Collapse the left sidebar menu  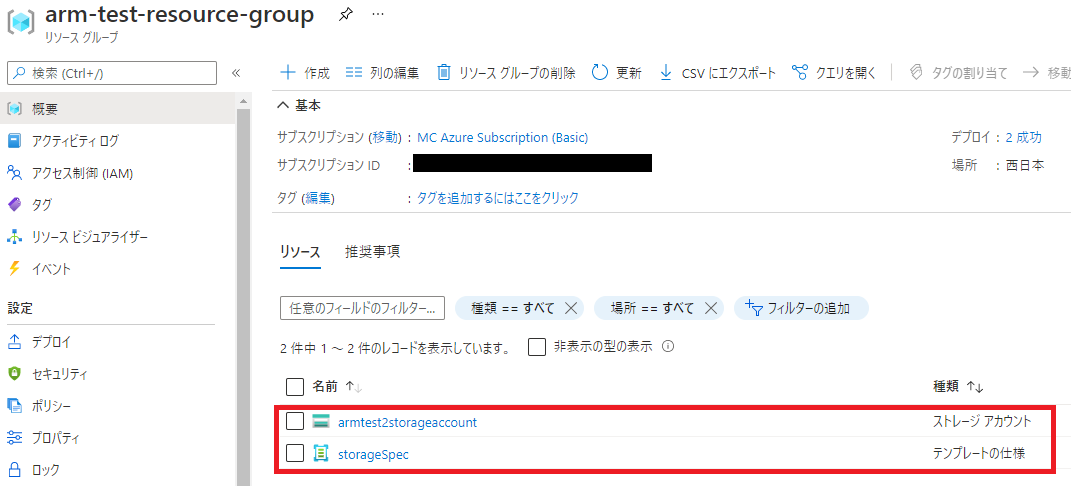(236, 73)
